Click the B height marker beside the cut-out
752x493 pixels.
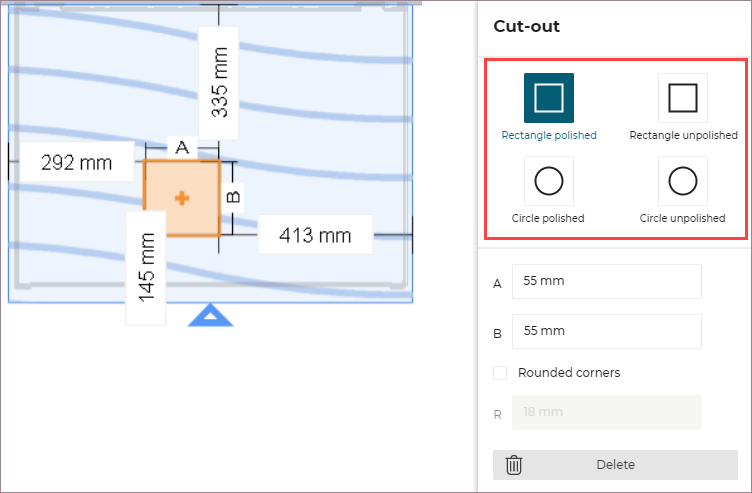point(234,197)
